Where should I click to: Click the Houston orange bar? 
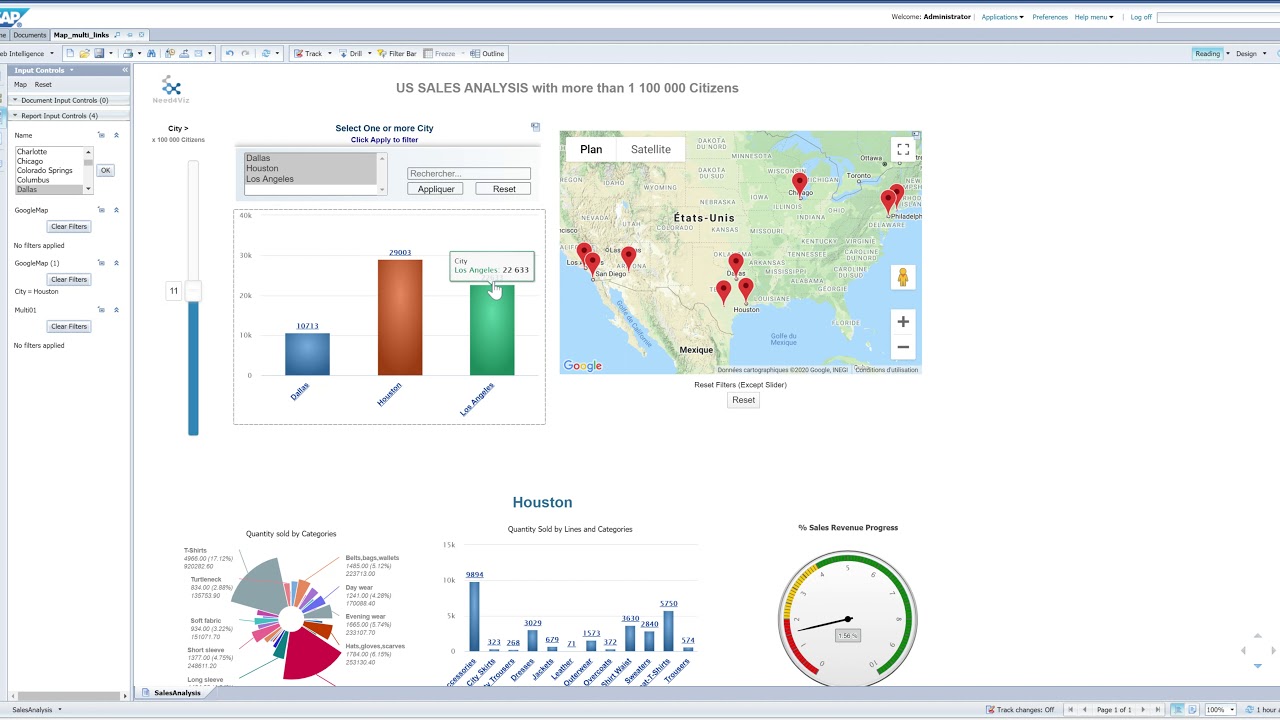pyautogui.click(x=400, y=317)
